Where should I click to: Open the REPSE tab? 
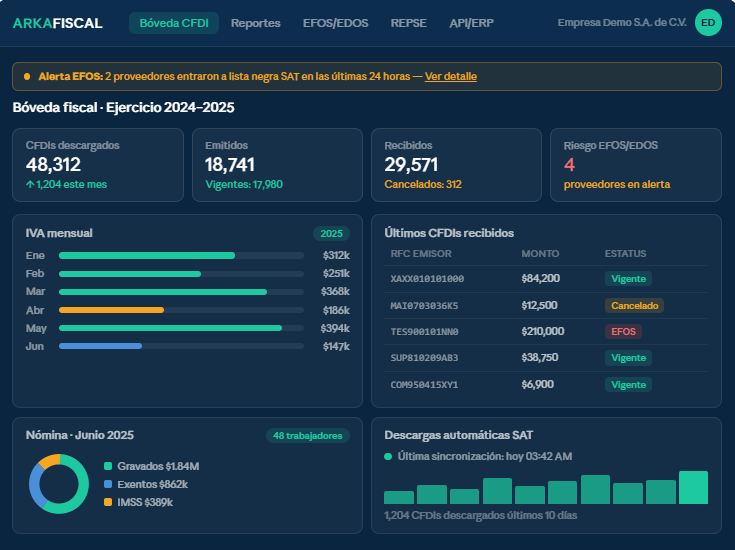(409, 23)
